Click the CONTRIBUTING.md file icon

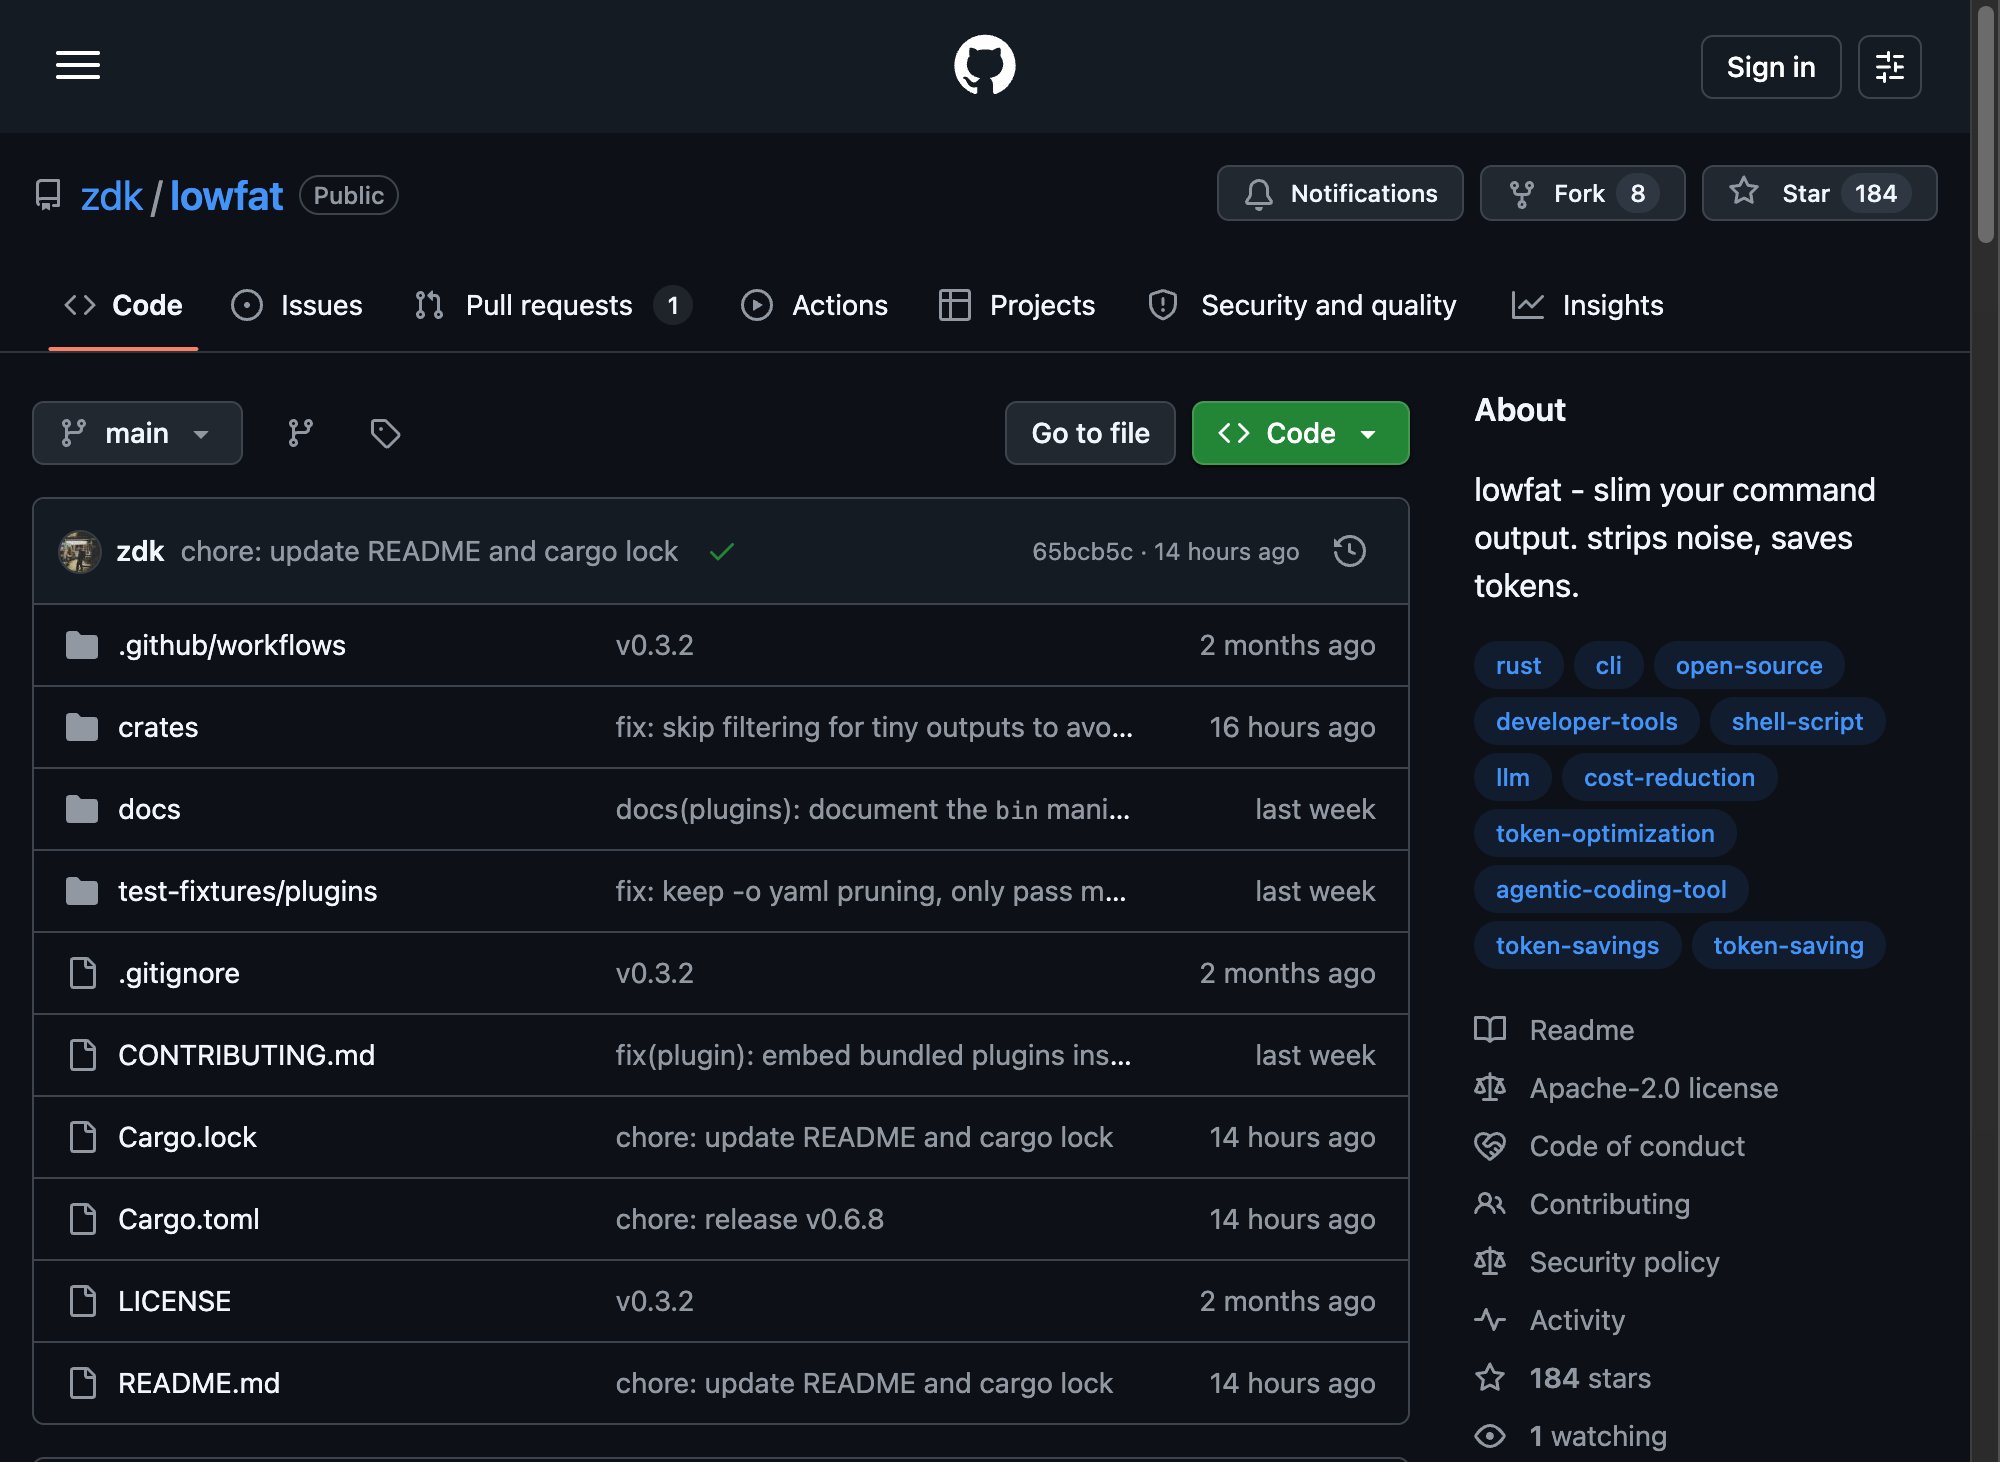coord(82,1055)
